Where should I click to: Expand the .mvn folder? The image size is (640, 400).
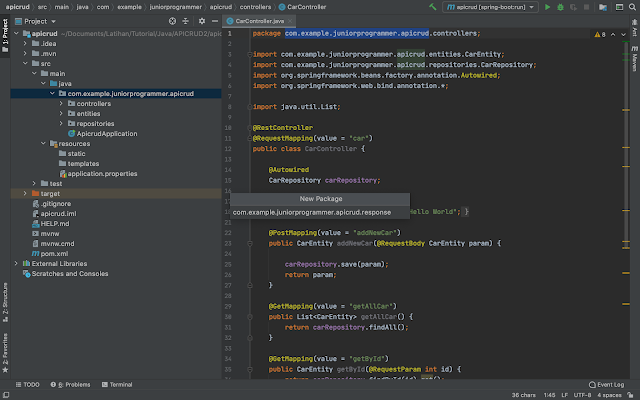pos(25,53)
